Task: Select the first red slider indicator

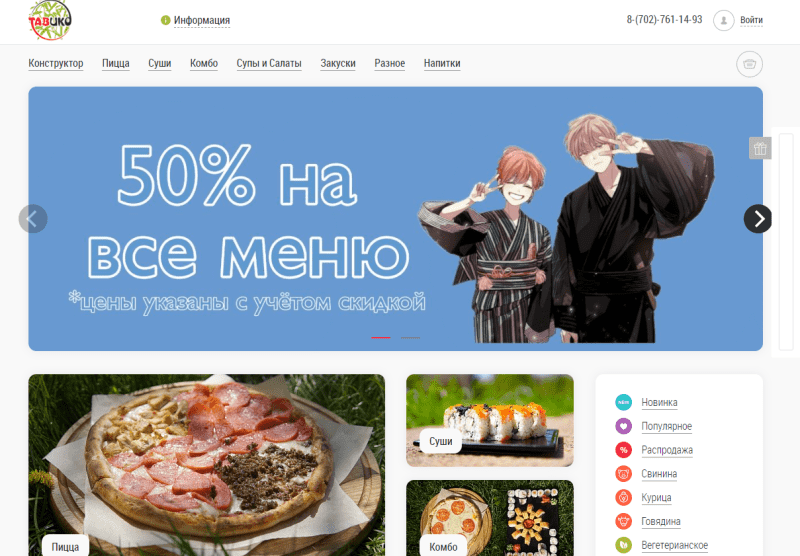Action: [381, 338]
